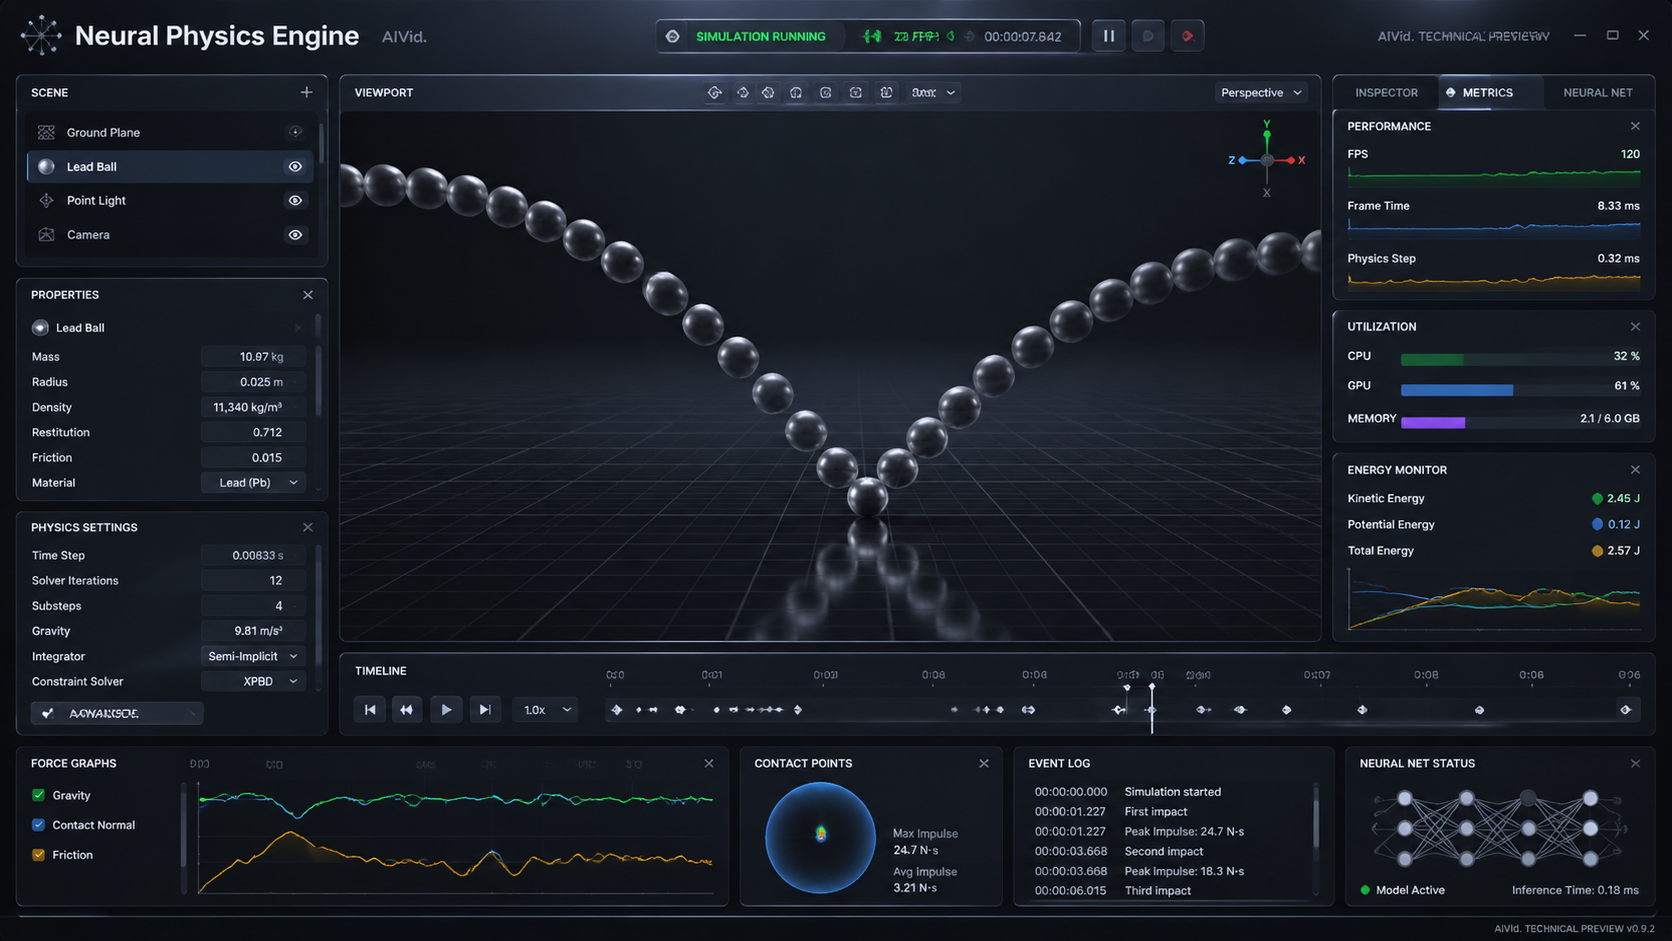
Task: Click the Kinetic Energy green color dot
Action: pyautogui.click(x=1597, y=499)
